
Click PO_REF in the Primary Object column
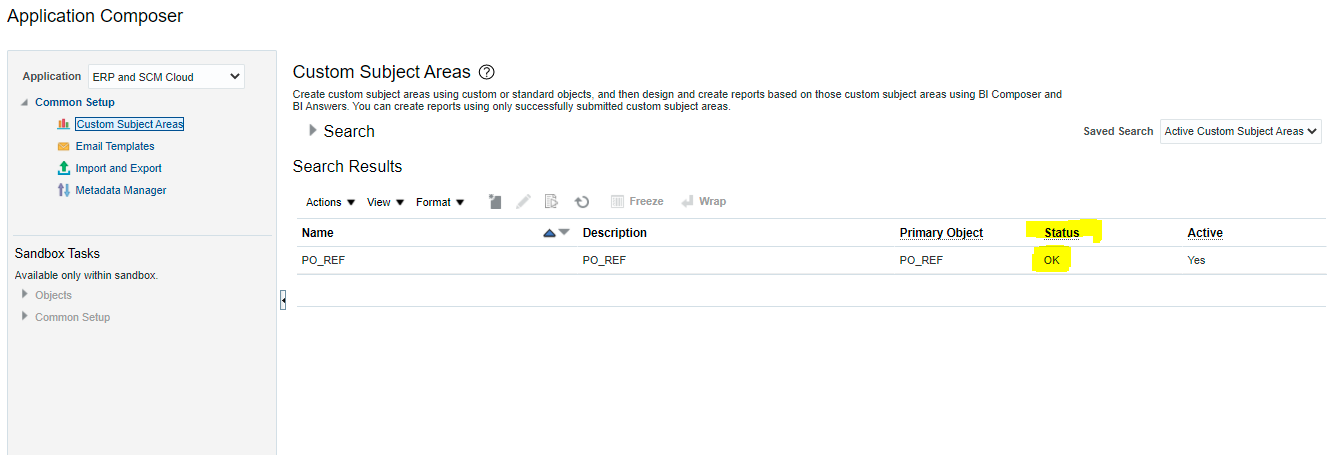point(921,260)
